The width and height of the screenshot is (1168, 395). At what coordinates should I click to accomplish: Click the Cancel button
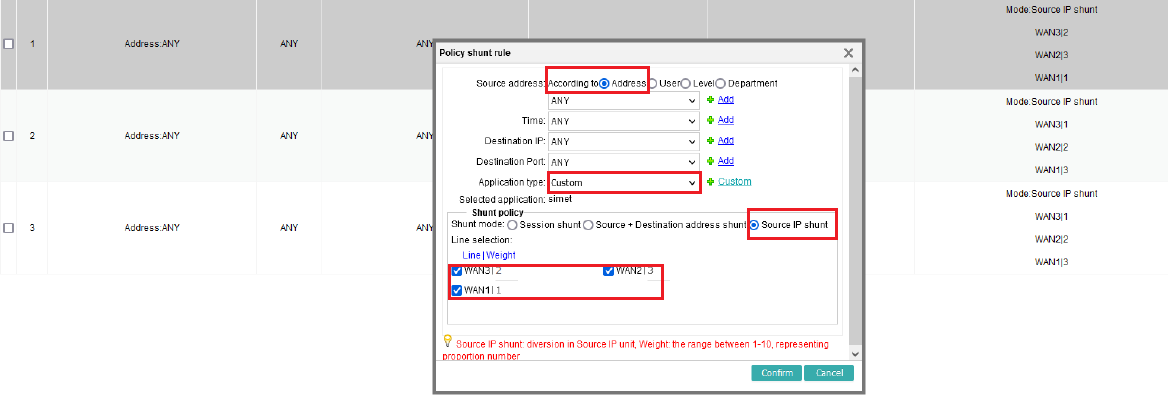829,373
